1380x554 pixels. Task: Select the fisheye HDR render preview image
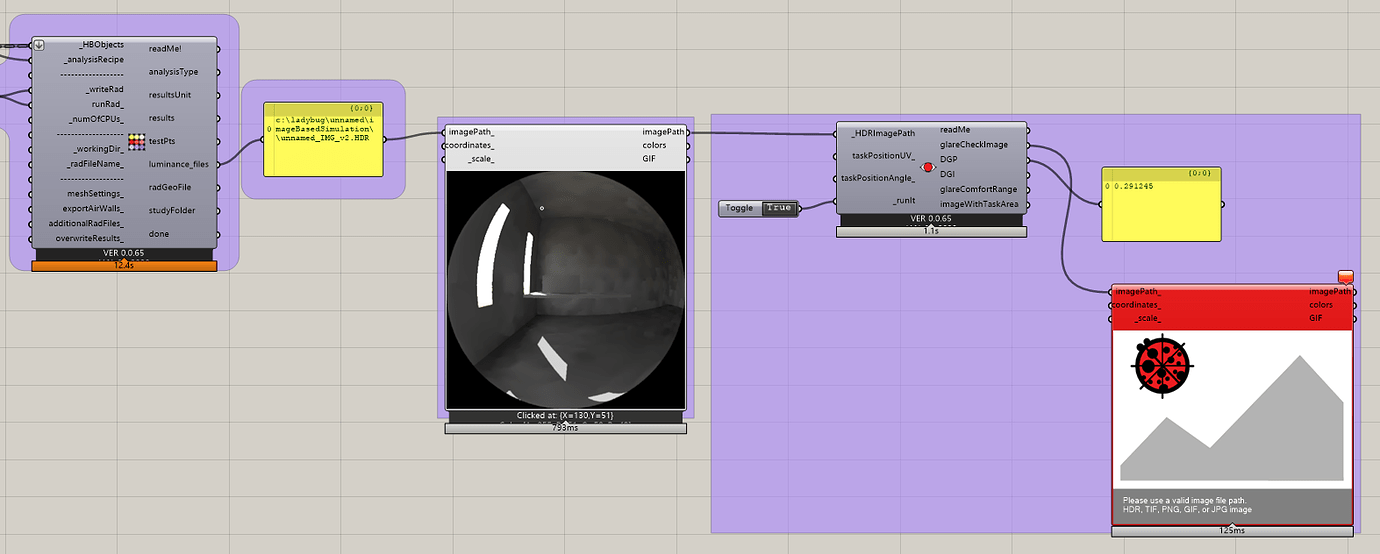[x=565, y=290]
